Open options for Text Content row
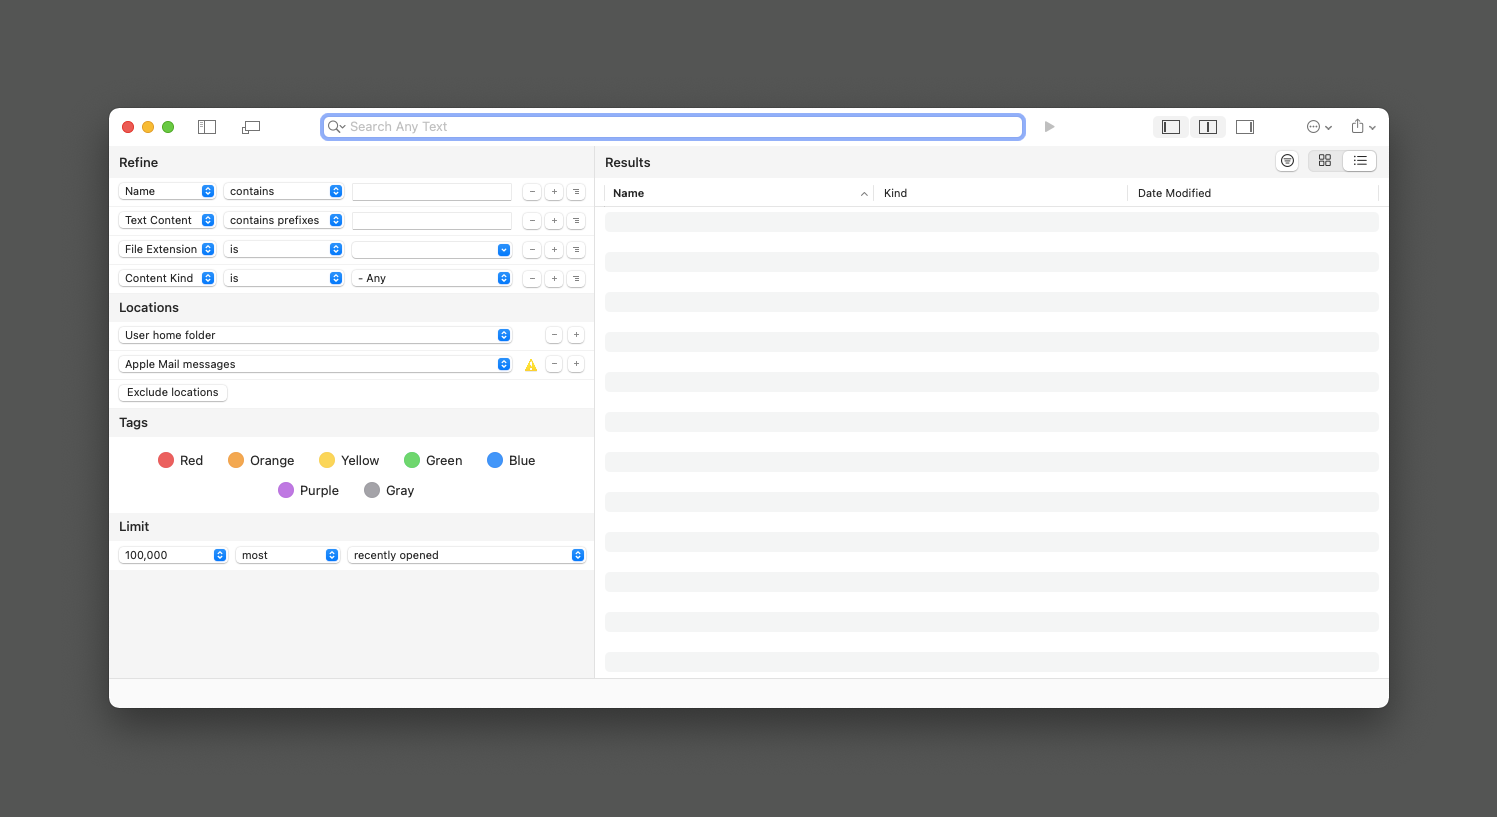Screen dimensions: 1497x817 click(576, 220)
